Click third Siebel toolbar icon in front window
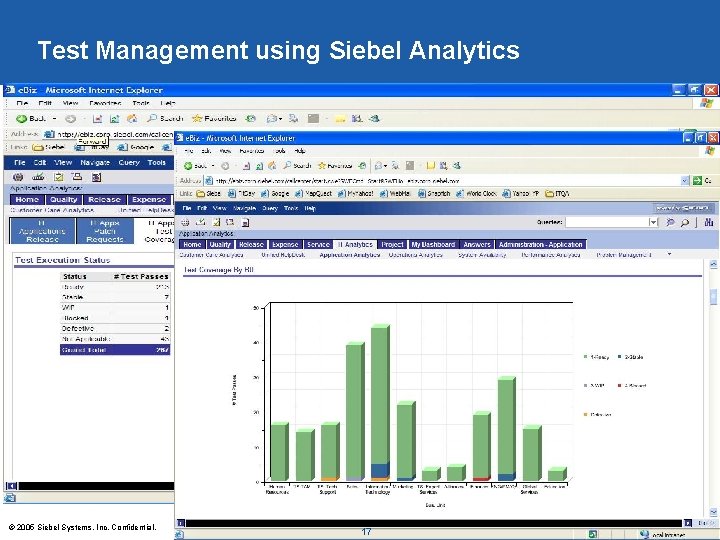This screenshot has height=540, width=720. 216,222
